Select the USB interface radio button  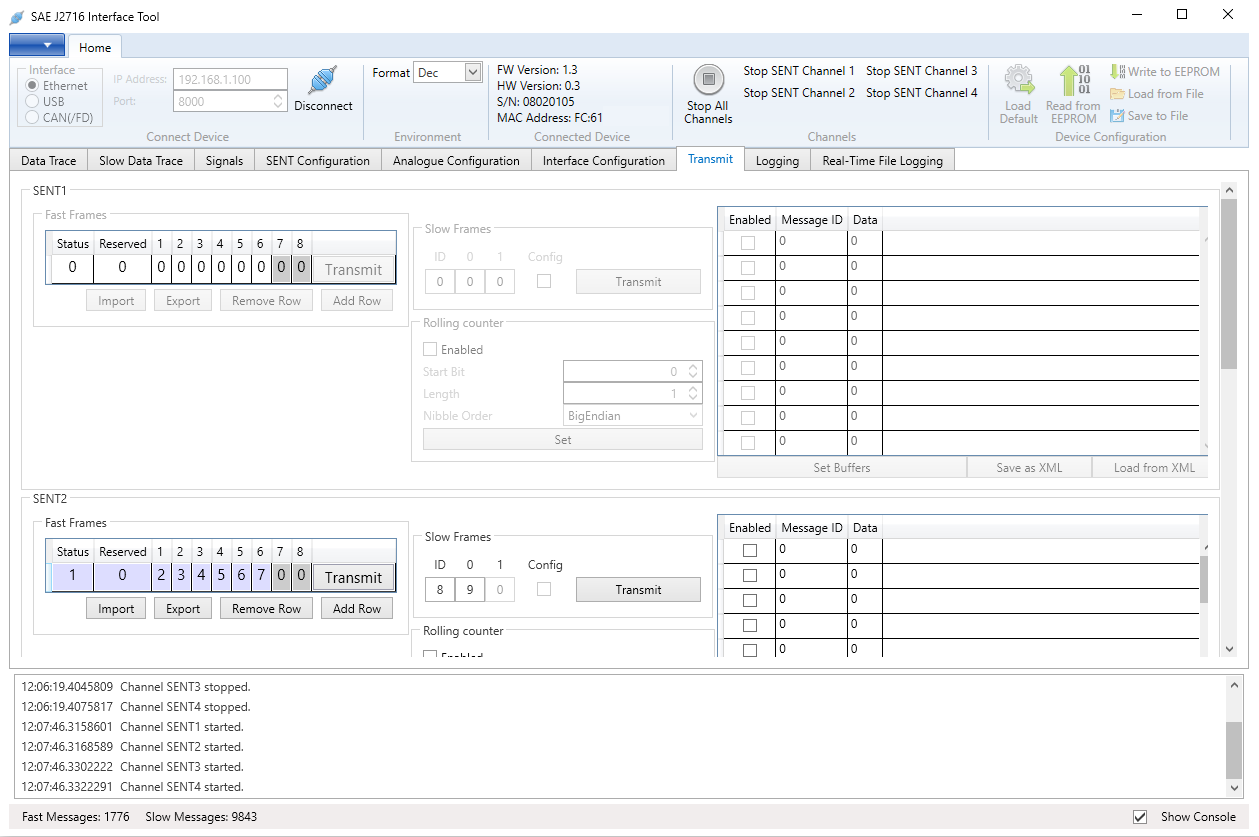[x=33, y=102]
